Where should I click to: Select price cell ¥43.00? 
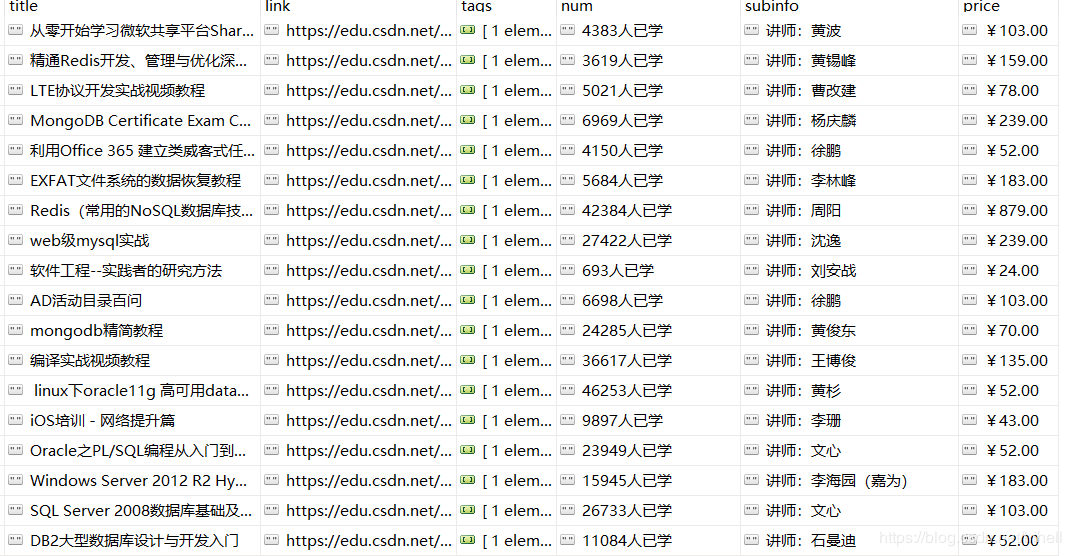coord(1010,421)
